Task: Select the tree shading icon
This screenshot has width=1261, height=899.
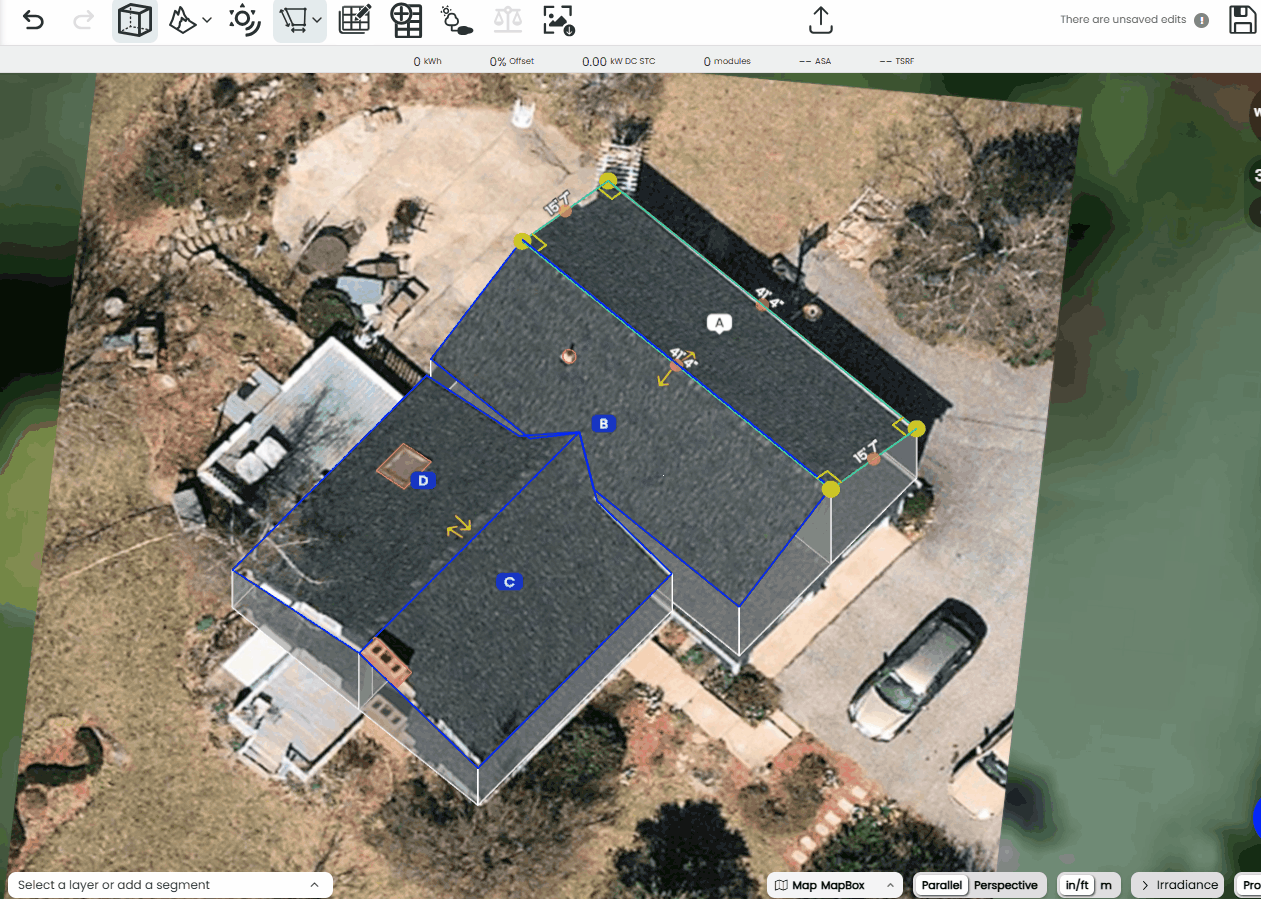Action: click(x=457, y=20)
